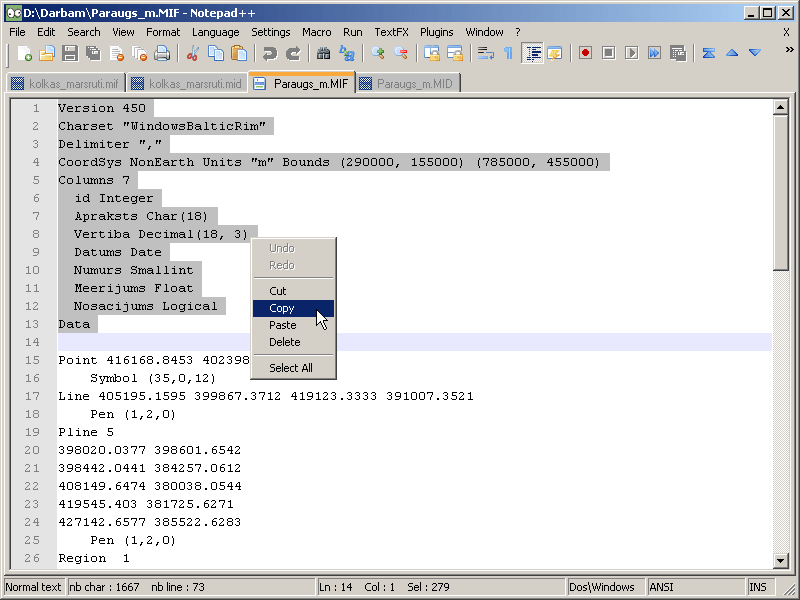Toggle the indent guide toolbar icon
The height and width of the screenshot is (600, 800).
532,53
